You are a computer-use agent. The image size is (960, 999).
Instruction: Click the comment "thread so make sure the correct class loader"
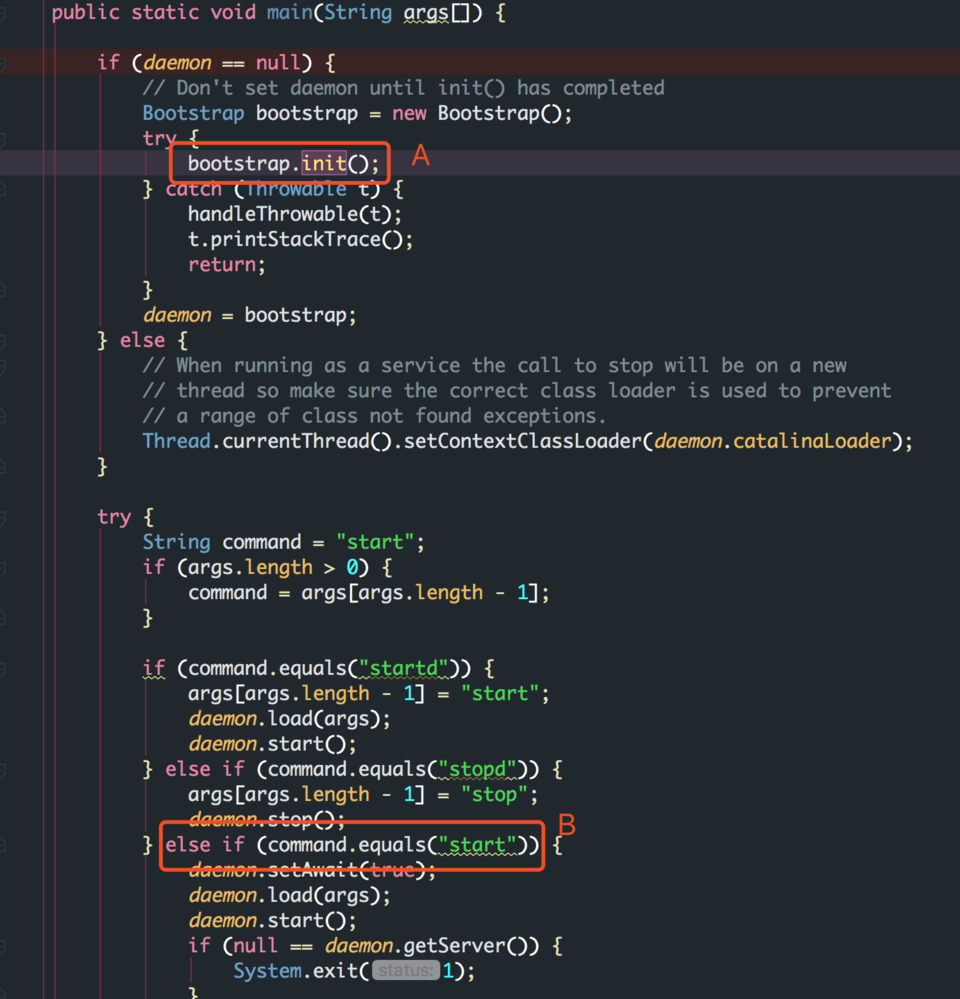click(517, 391)
